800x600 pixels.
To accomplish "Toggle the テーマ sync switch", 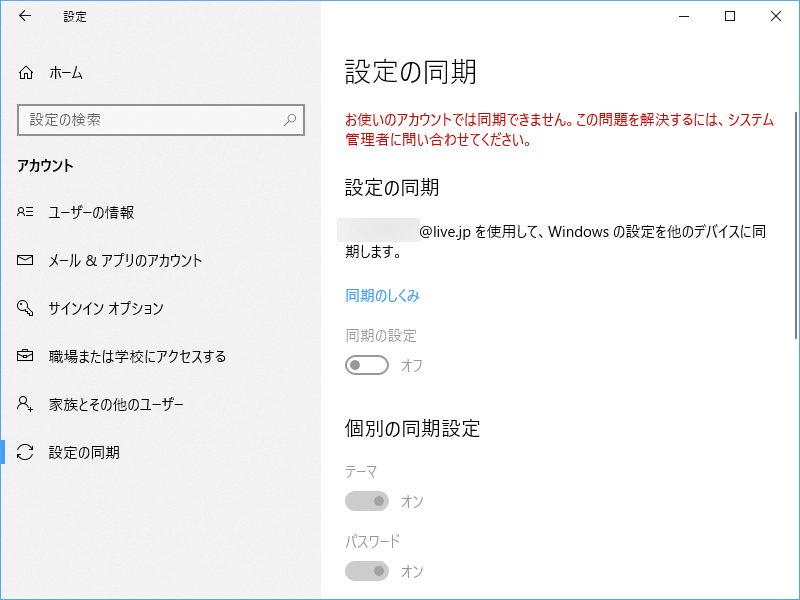I will (x=367, y=500).
